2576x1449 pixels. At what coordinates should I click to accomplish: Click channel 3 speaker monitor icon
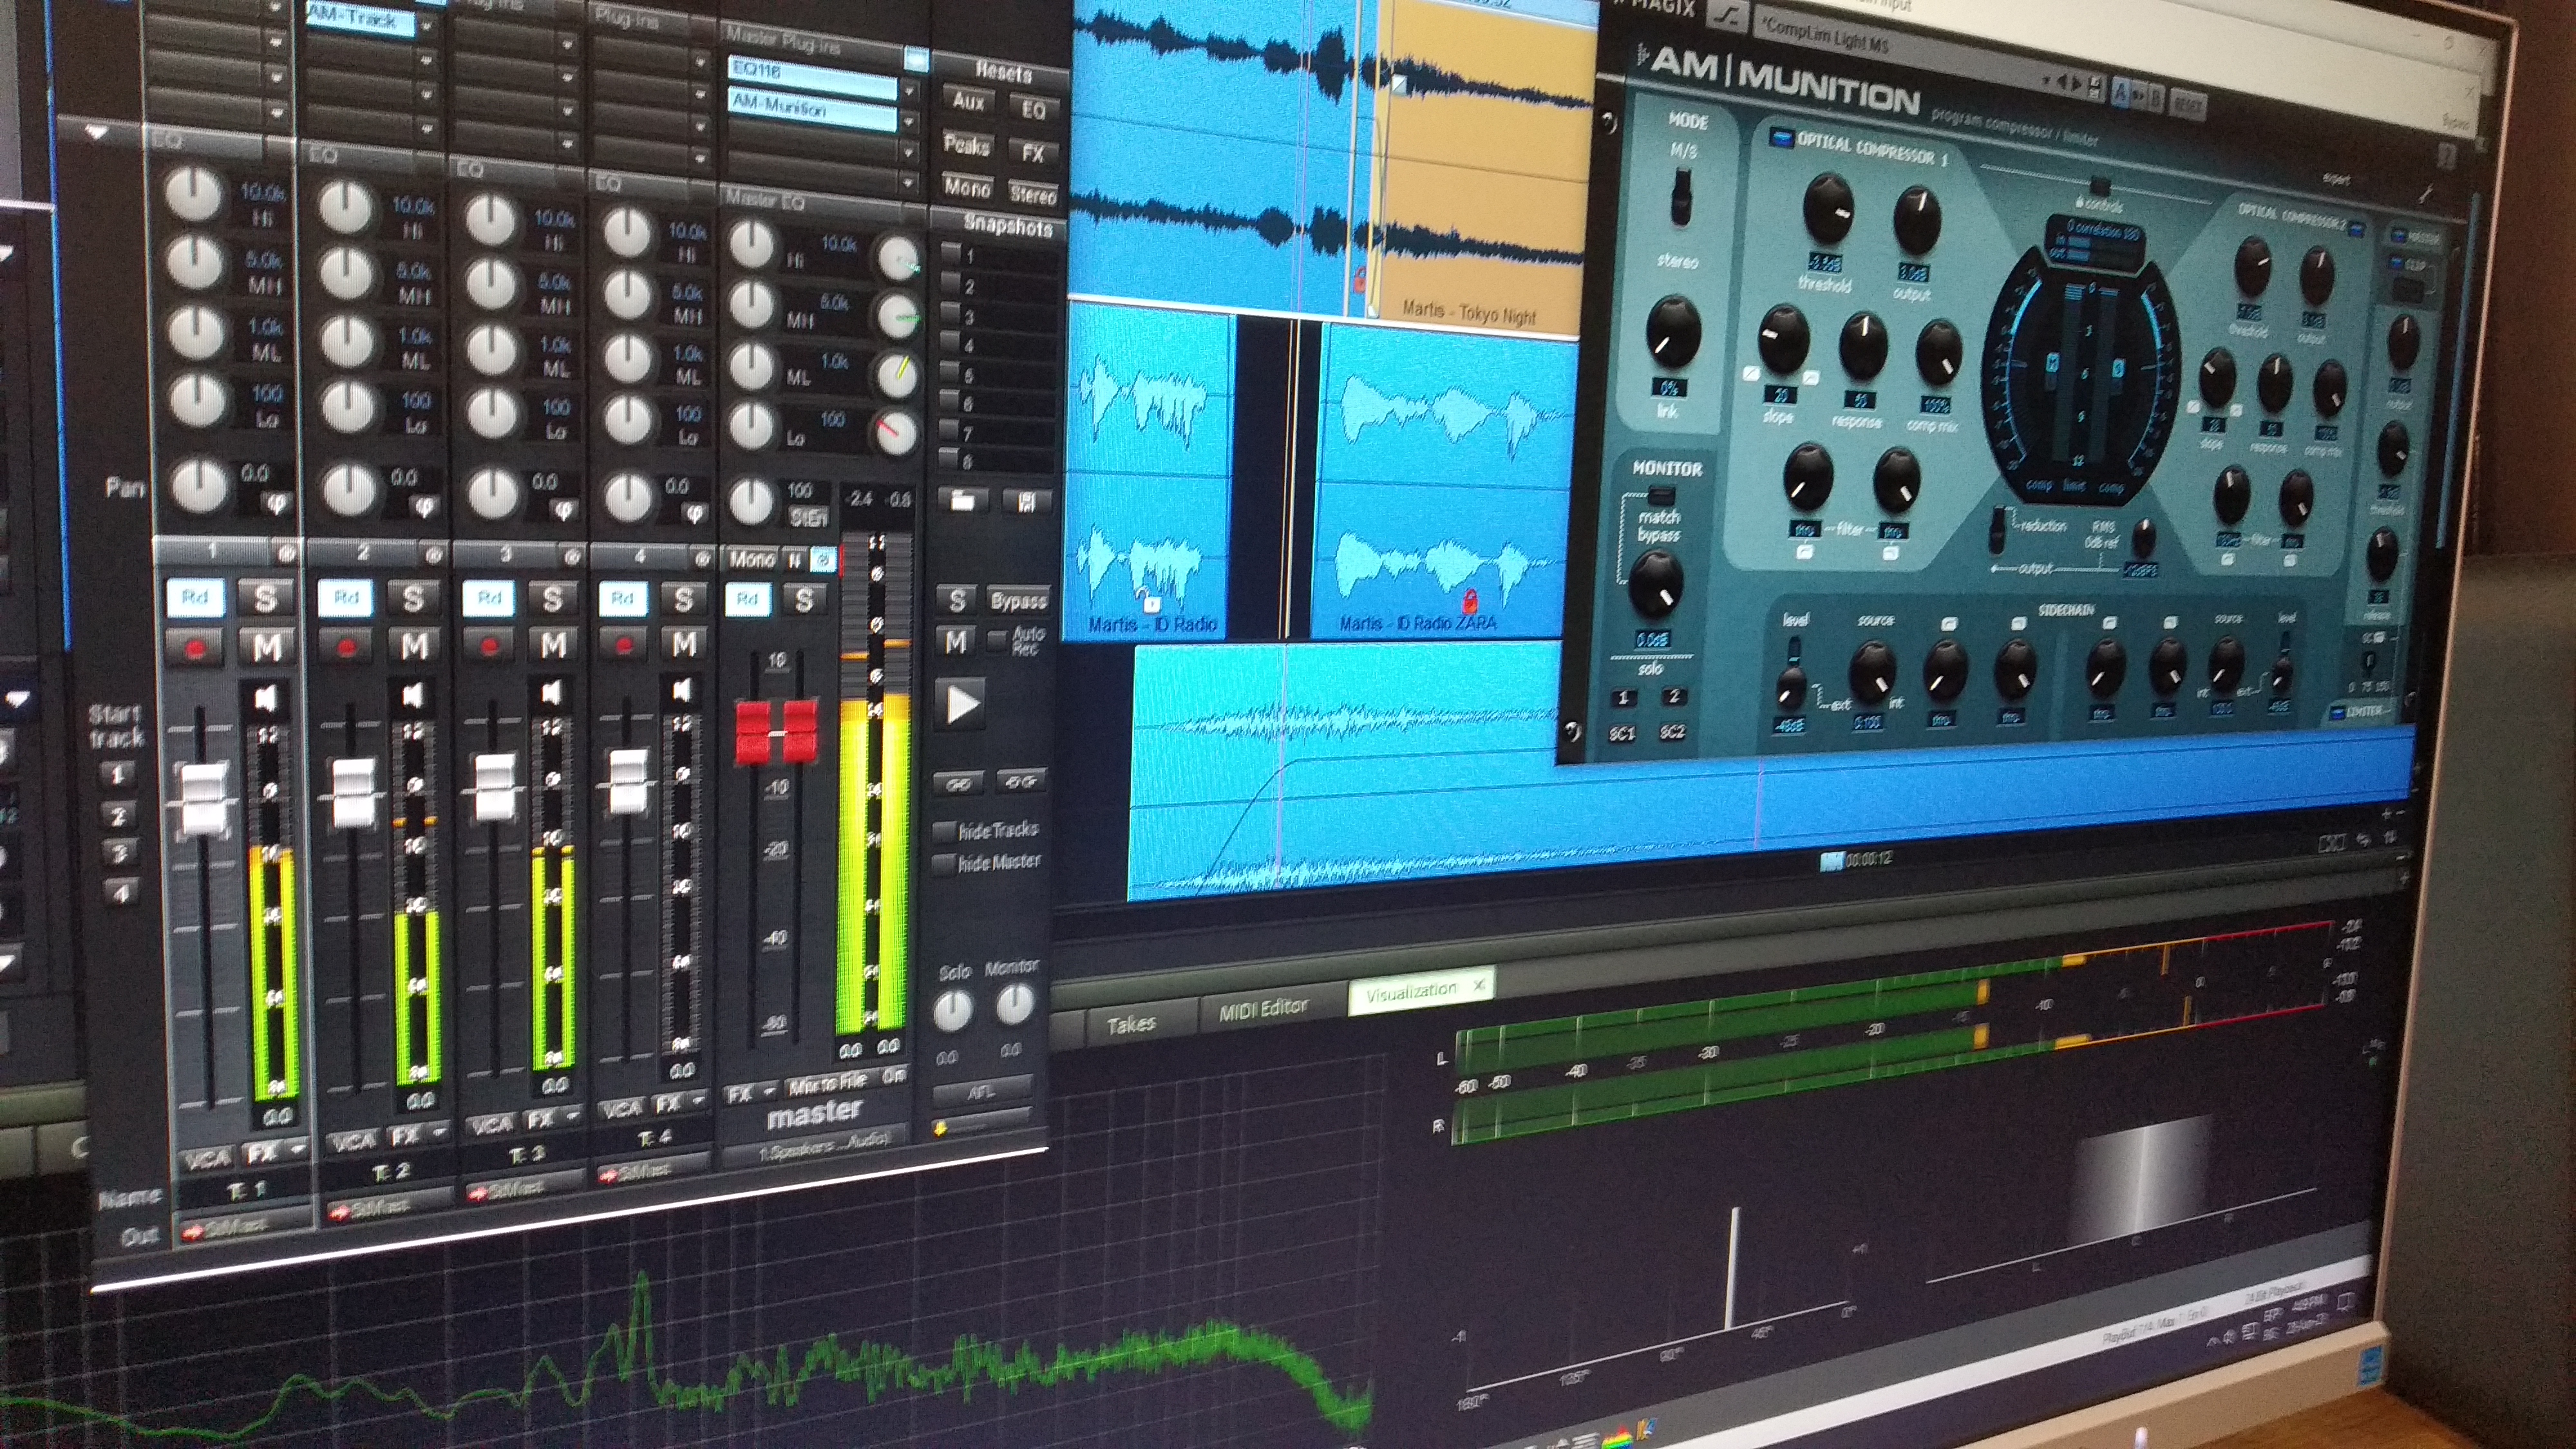[x=552, y=692]
